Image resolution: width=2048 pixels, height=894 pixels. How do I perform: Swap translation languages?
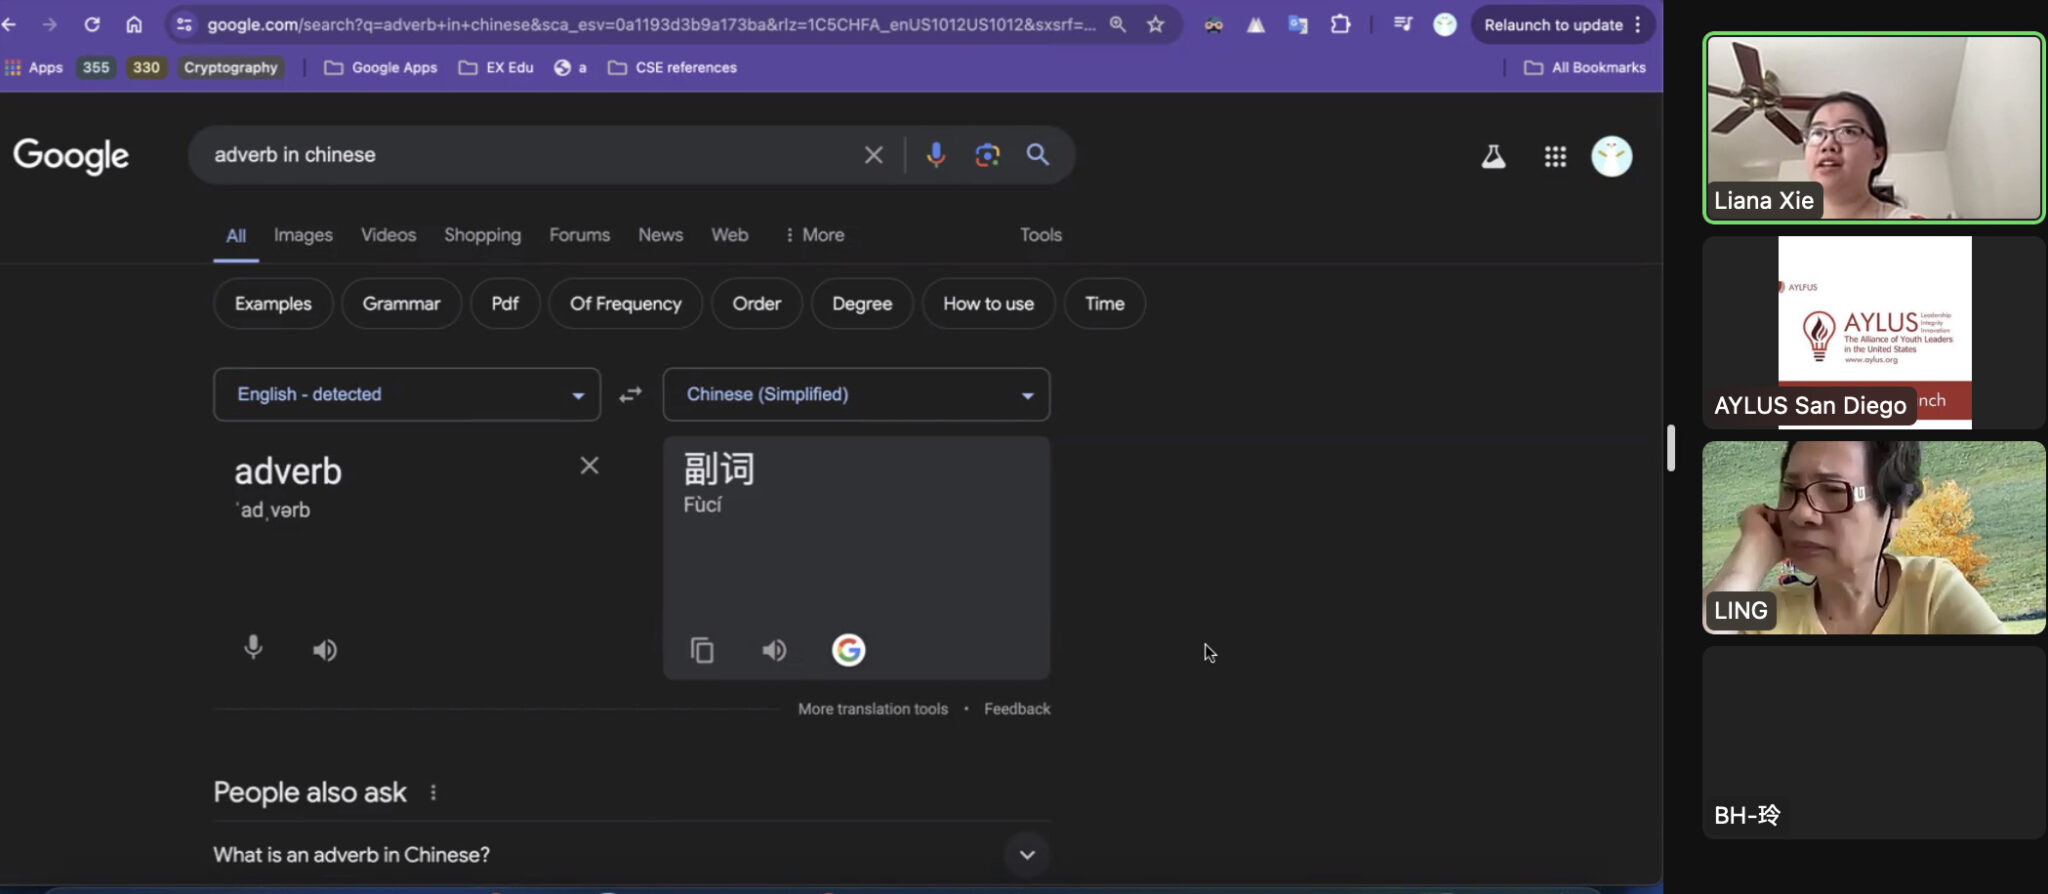(630, 395)
